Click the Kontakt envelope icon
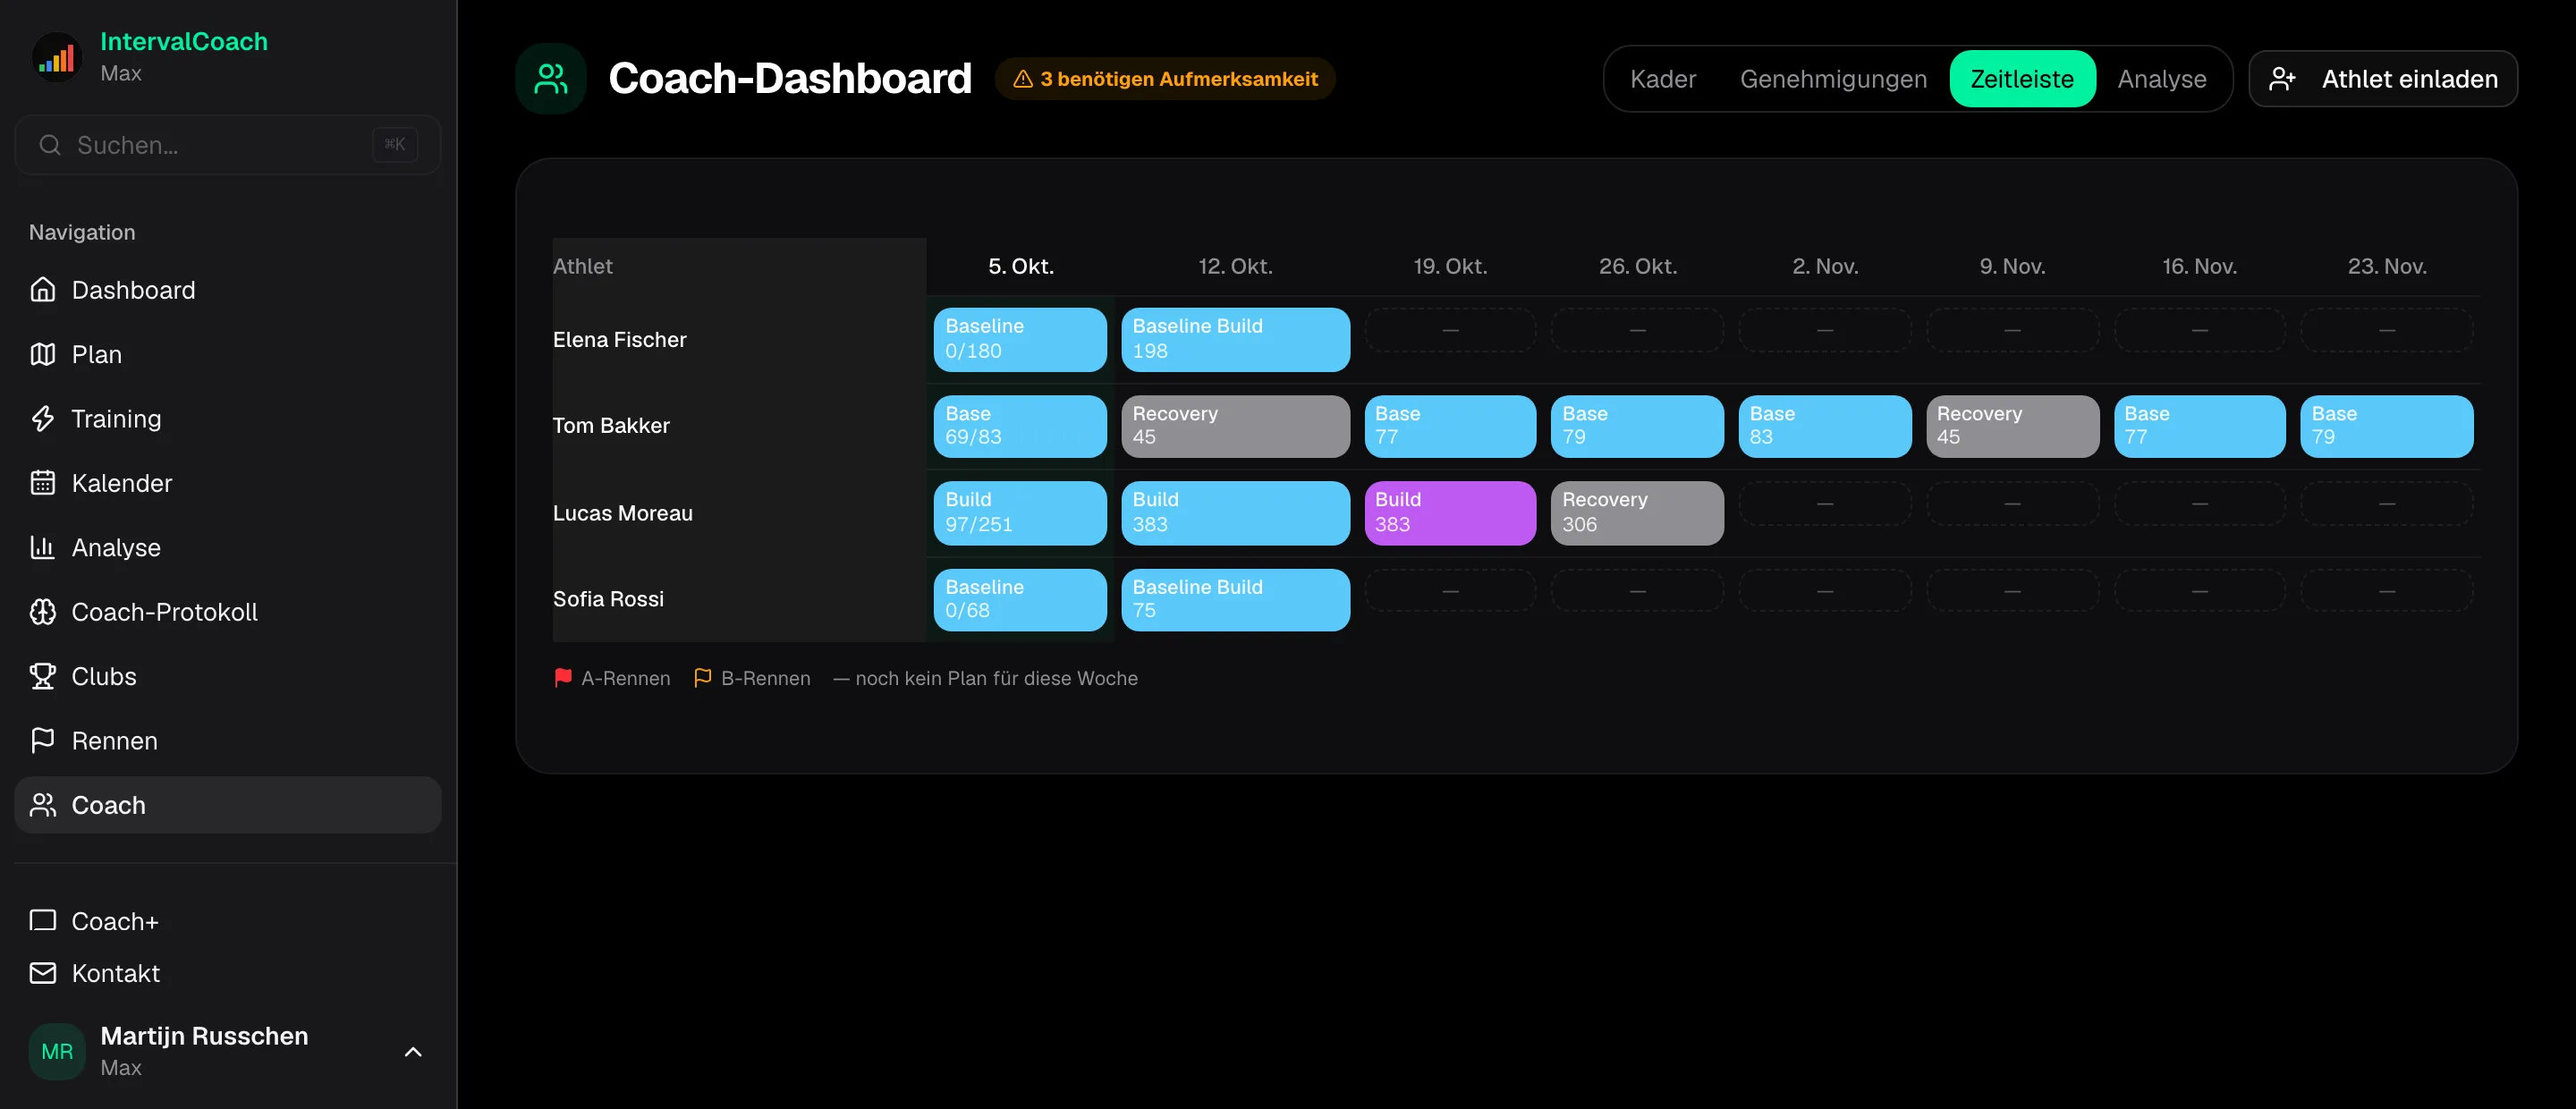The height and width of the screenshot is (1109, 2576). tap(43, 973)
